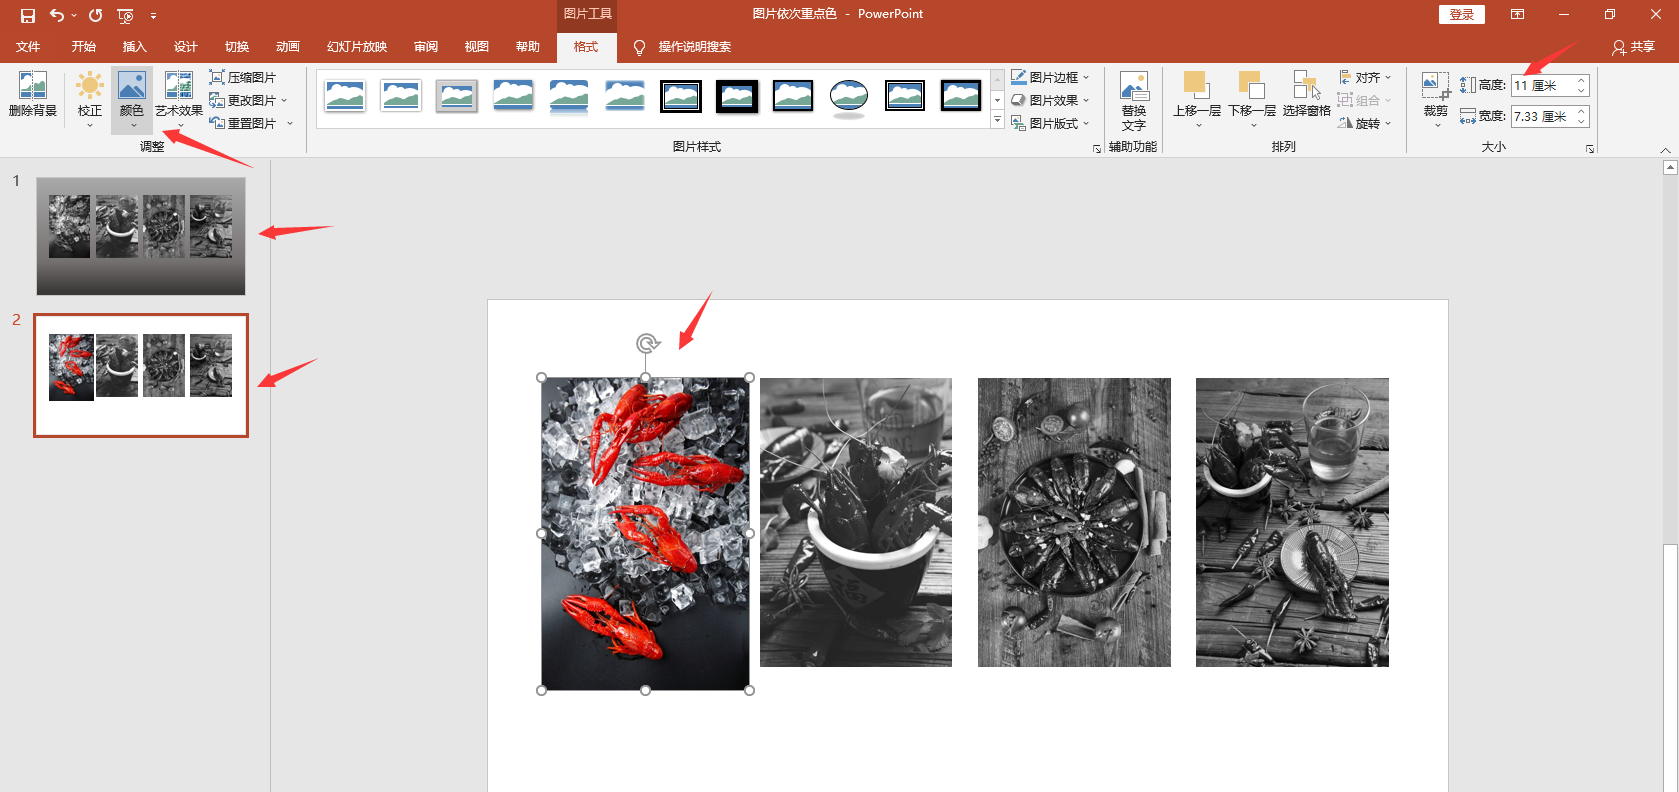Viewport: 1679px width, 792px height.
Task: Apply the first picture style thumbnail
Action: [345, 96]
